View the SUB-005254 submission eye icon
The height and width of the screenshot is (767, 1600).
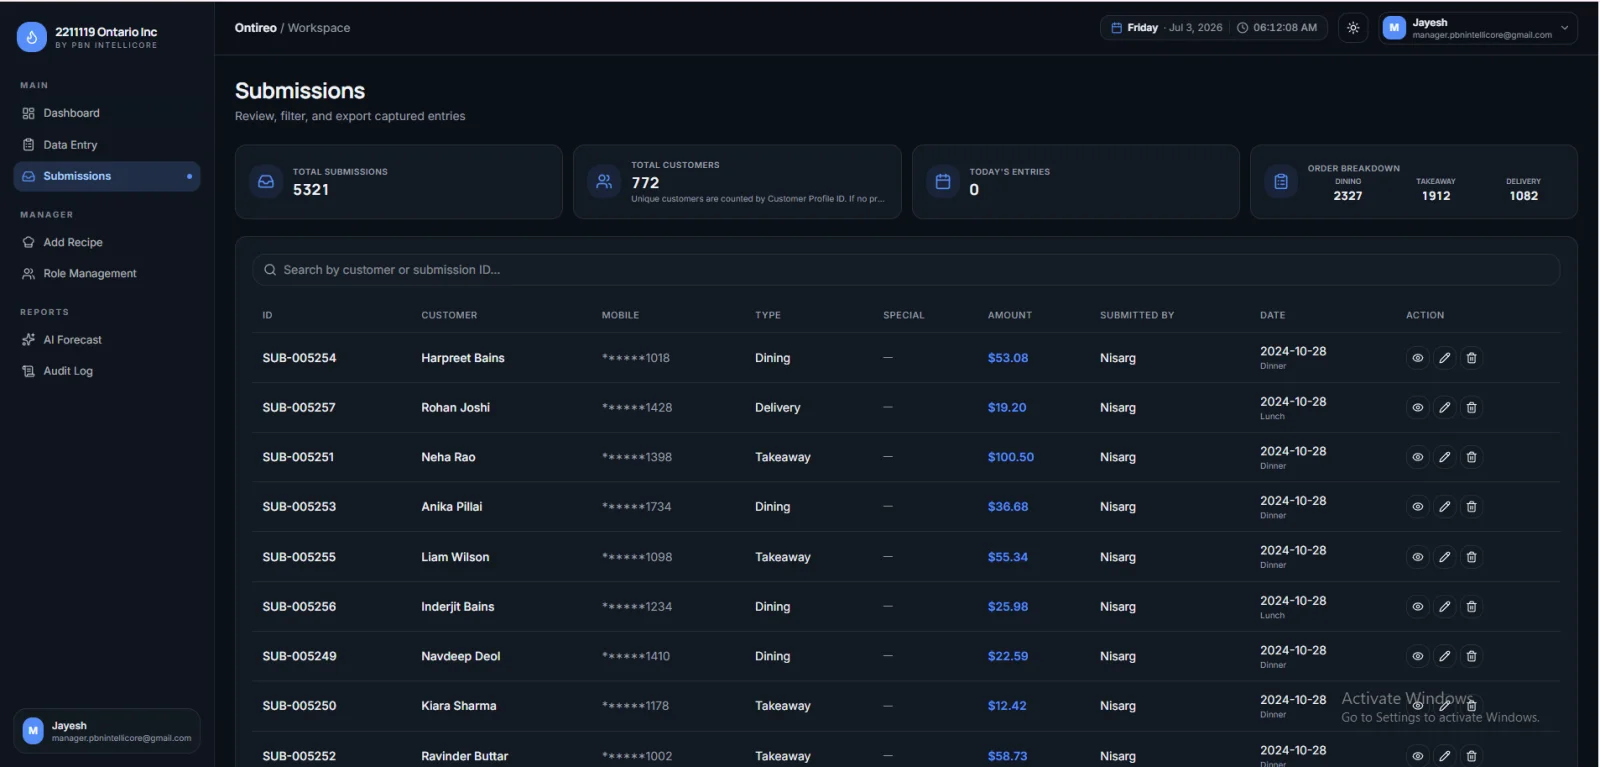pyautogui.click(x=1417, y=358)
